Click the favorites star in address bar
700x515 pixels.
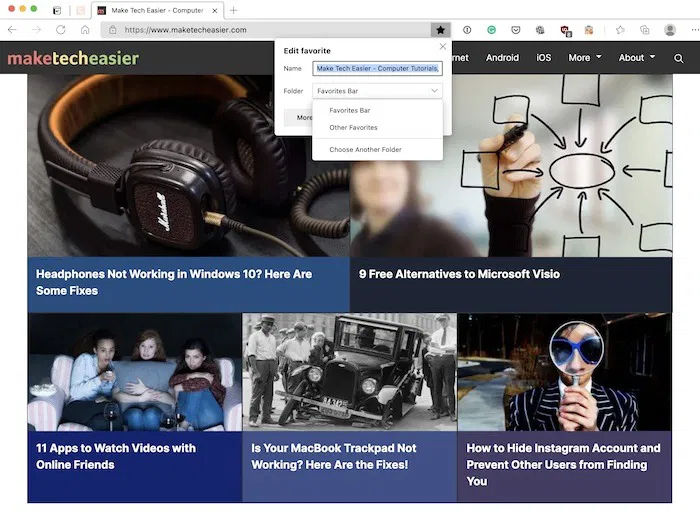pos(440,30)
